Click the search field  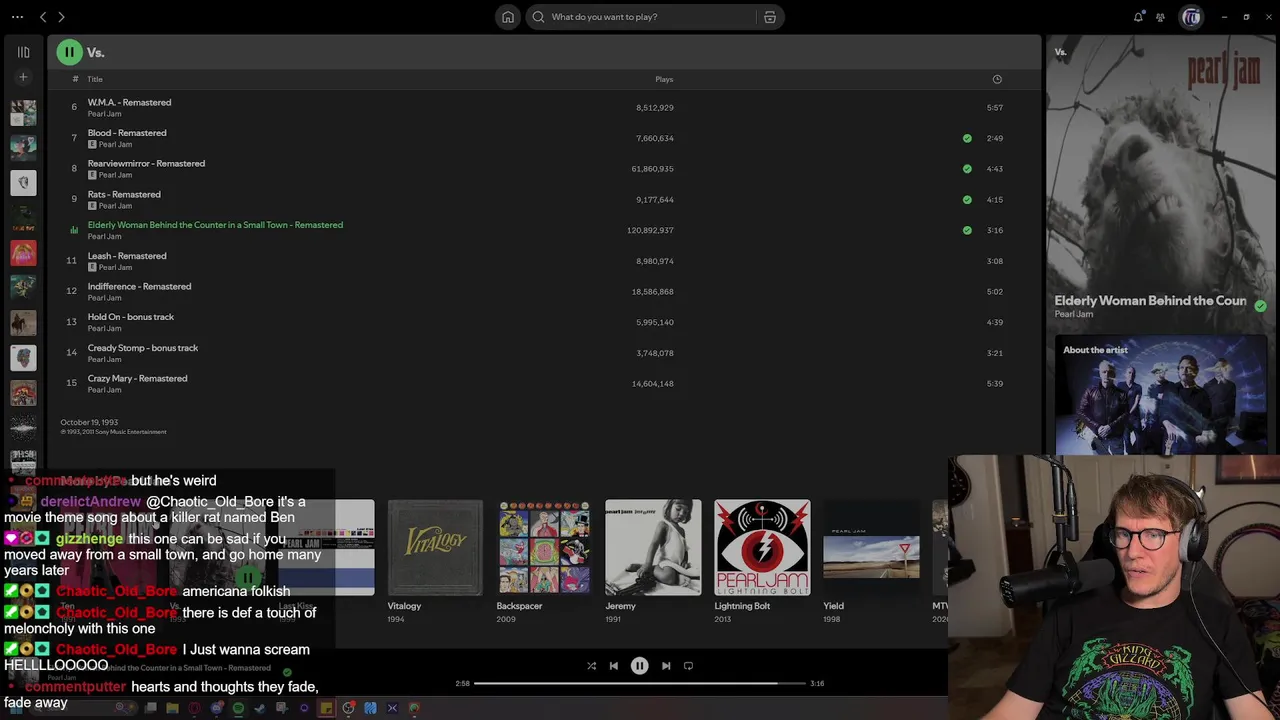(x=653, y=17)
